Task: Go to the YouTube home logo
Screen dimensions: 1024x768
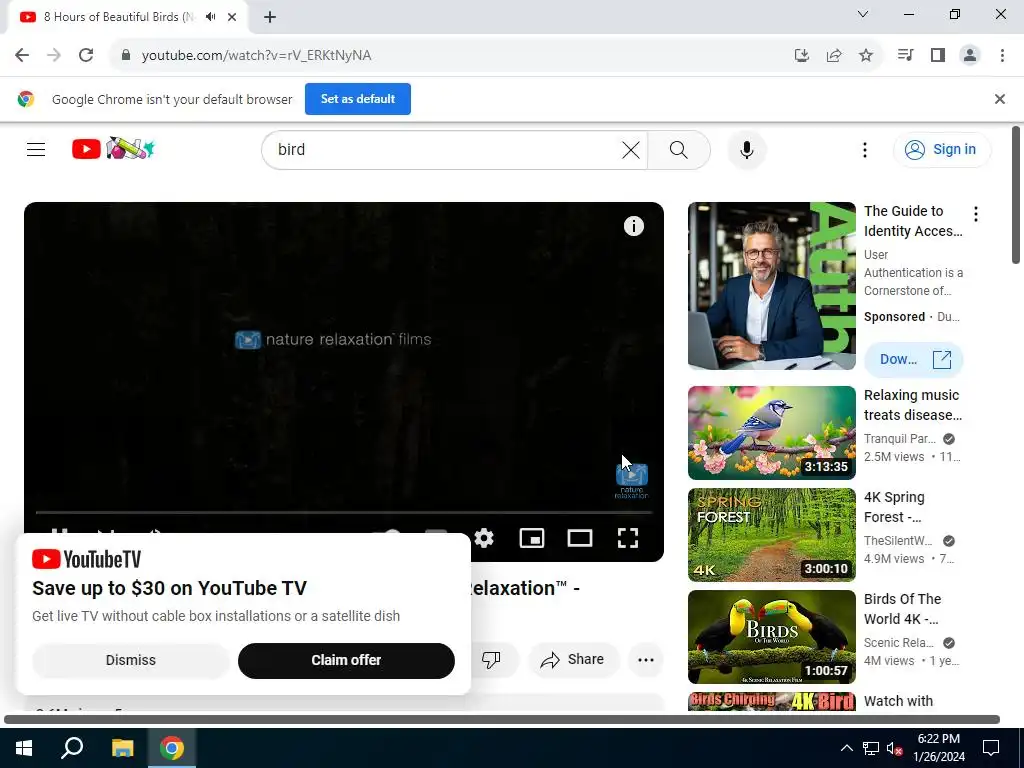Action: click(113, 149)
